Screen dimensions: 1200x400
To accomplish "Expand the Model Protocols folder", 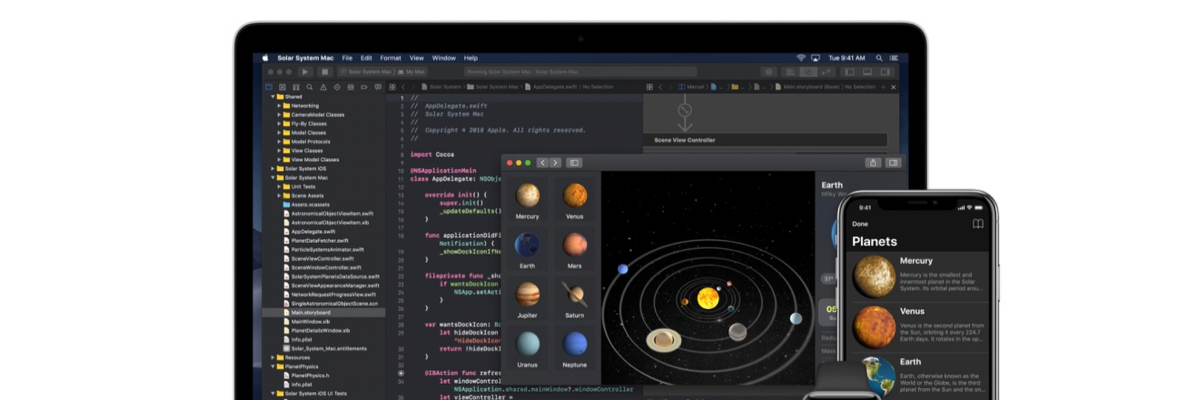I will [279, 142].
